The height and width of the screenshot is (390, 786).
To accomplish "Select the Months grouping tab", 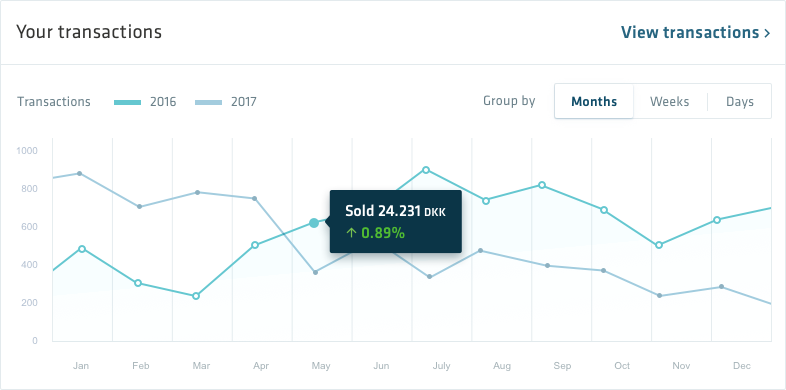I will tap(594, 102).
